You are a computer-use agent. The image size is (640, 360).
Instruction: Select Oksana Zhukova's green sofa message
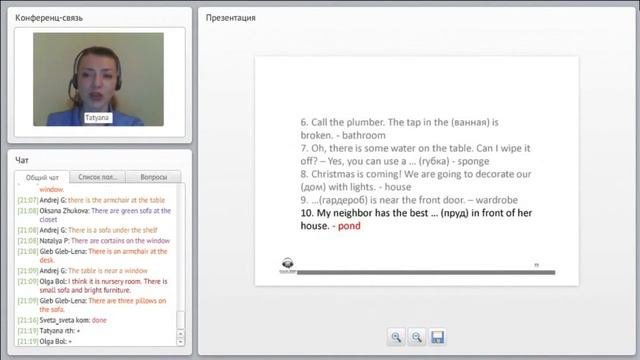click(94, 215)
